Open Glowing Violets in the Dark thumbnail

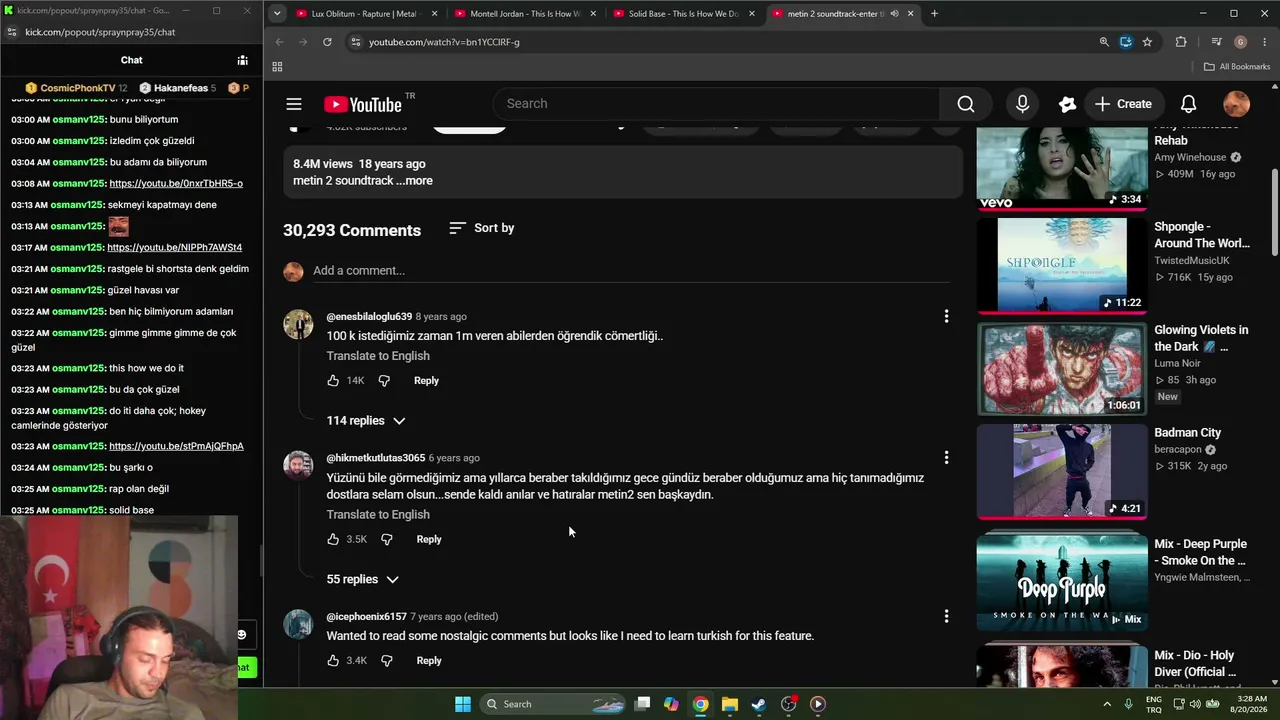click(x=1062, y=369)
